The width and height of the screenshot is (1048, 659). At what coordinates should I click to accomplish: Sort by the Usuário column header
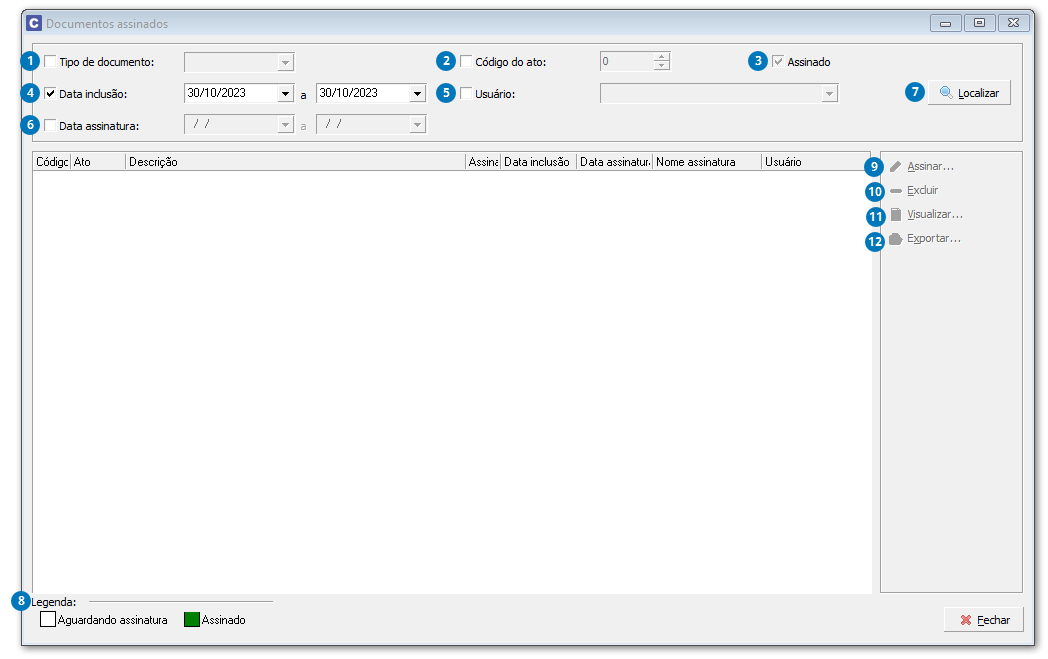[815, 162]
